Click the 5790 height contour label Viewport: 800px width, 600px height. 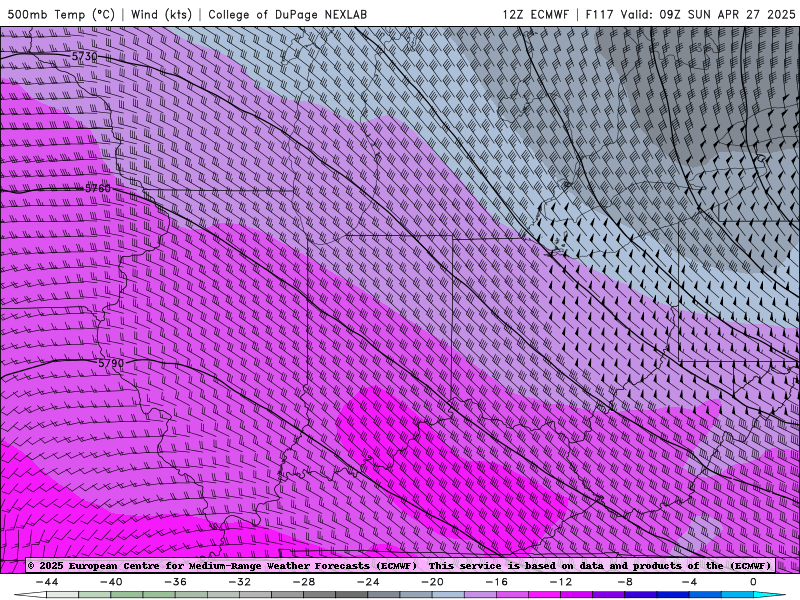point(111,363)
